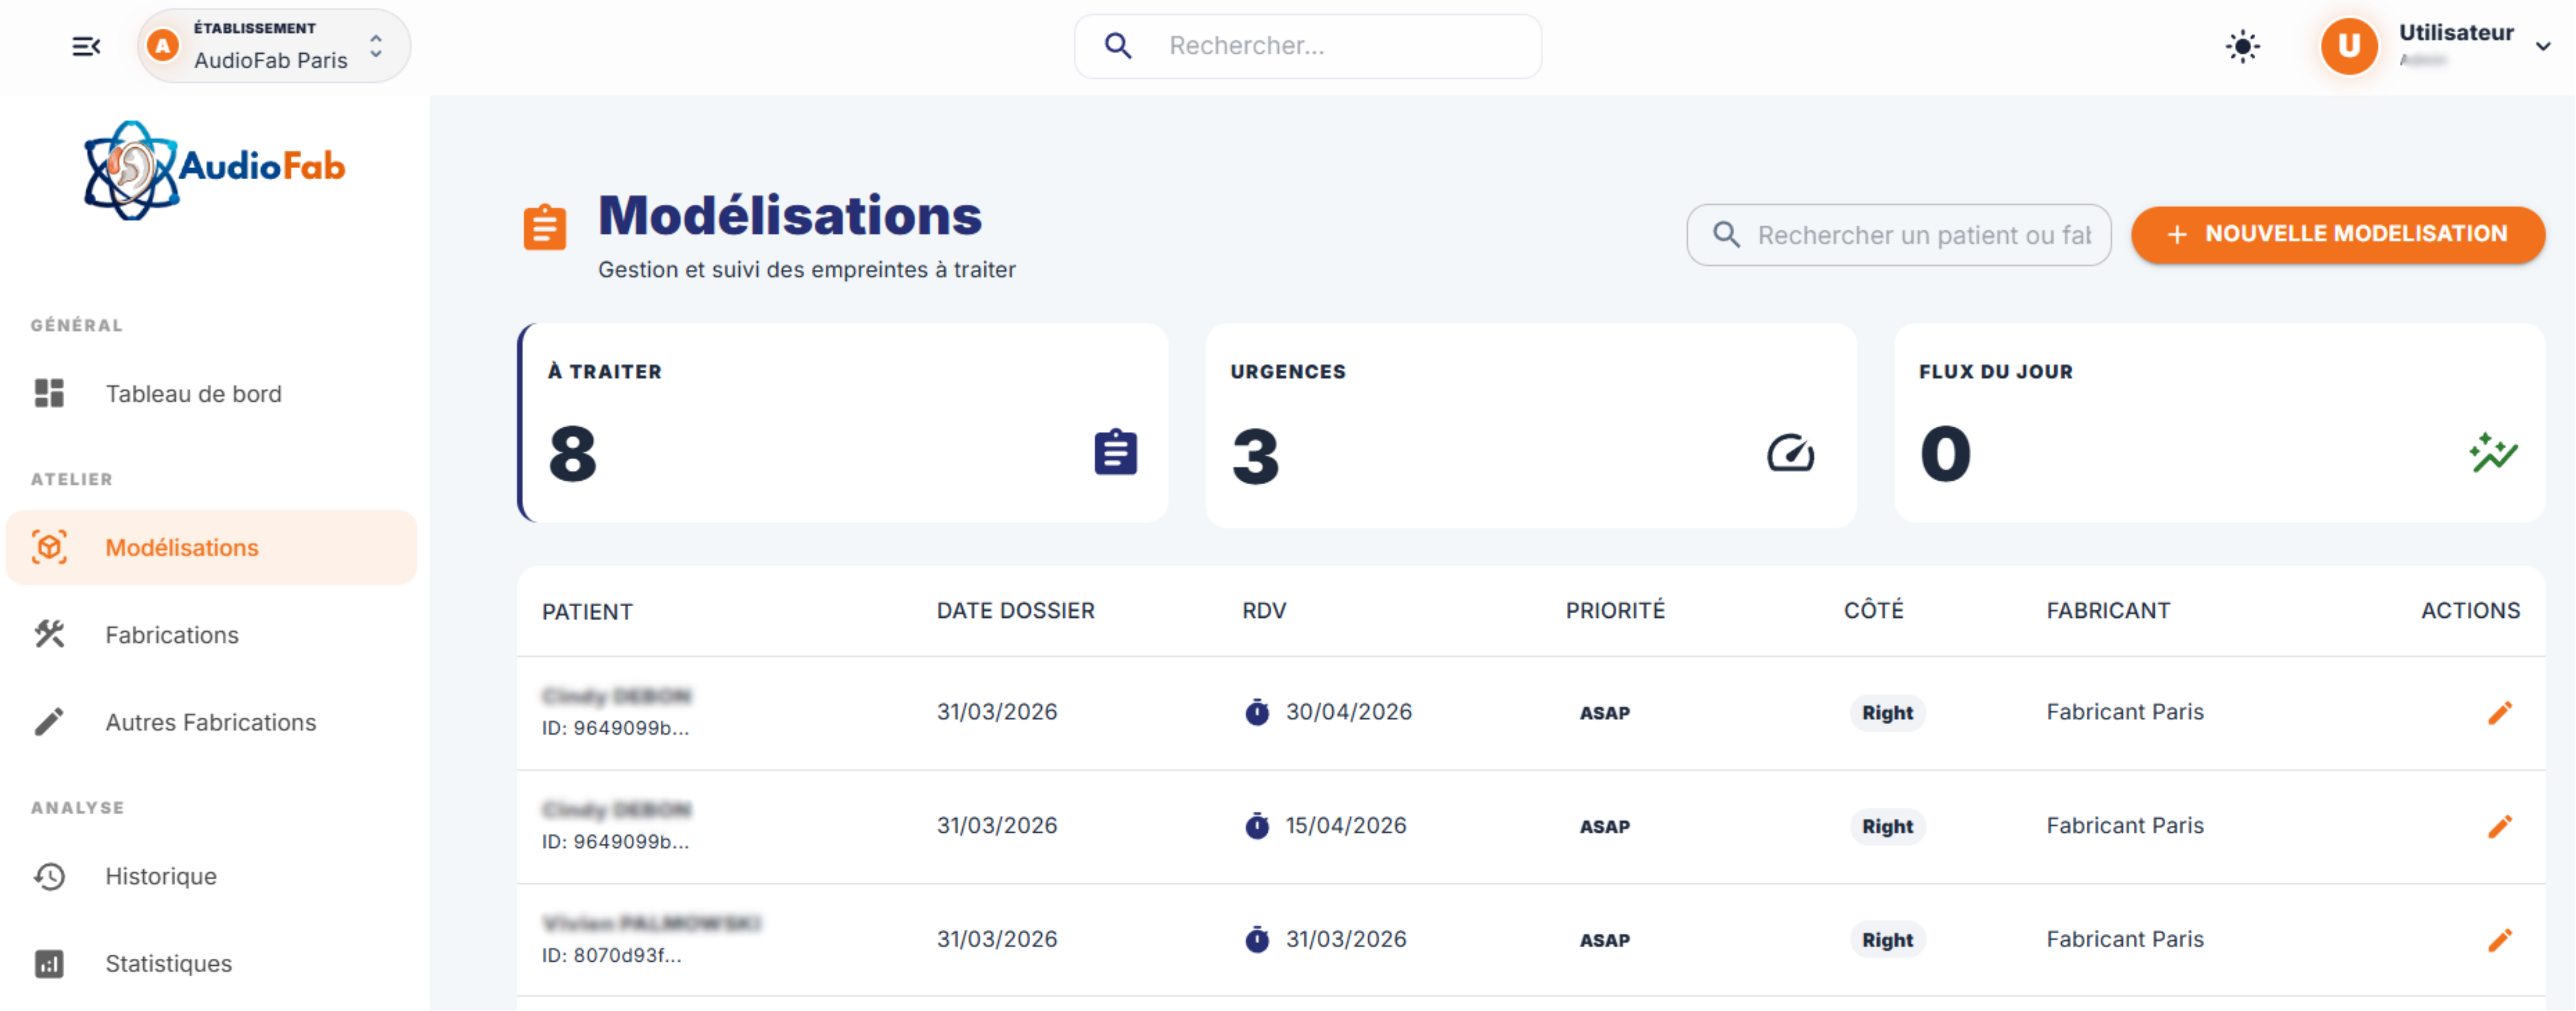Select the À TRAITER card
Screen dimensions: 2576x1011
coord(842,423)
